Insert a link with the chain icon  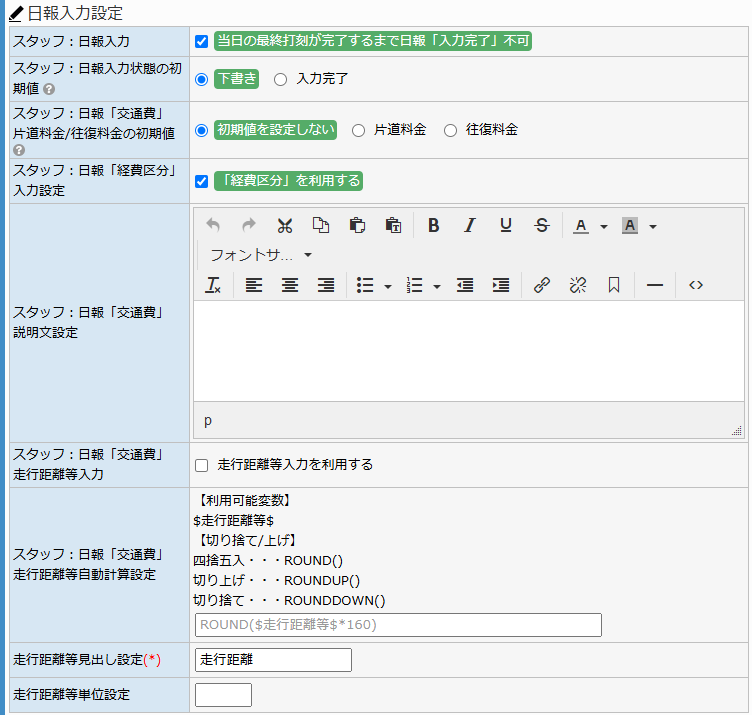point(542,285)
